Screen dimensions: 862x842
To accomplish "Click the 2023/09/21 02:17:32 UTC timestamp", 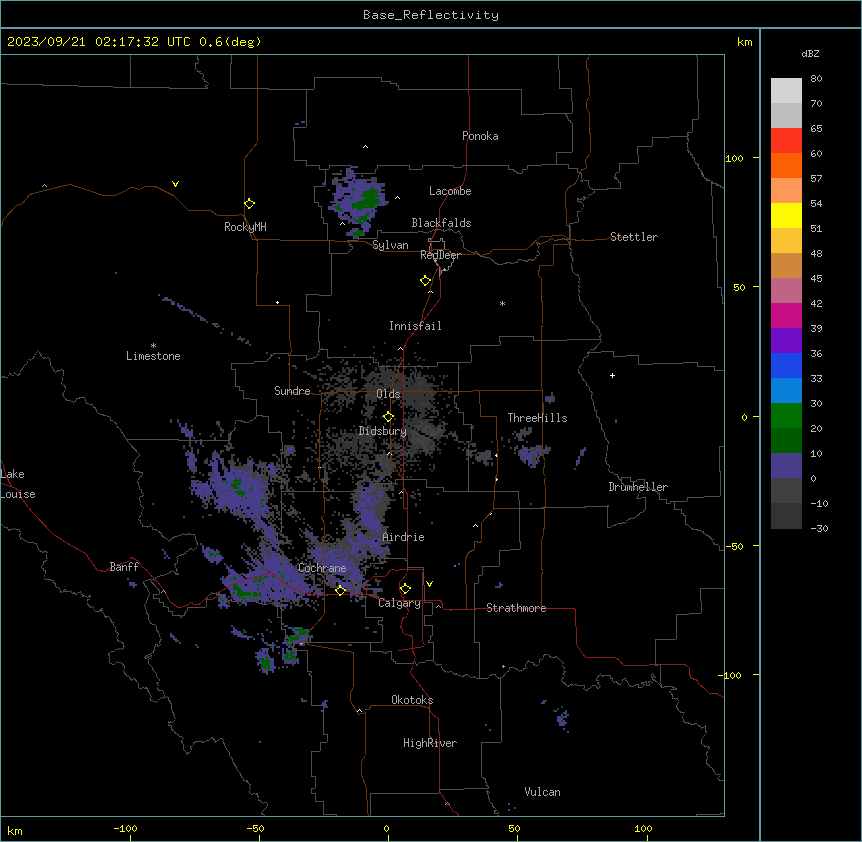I will tap(99, 42).
